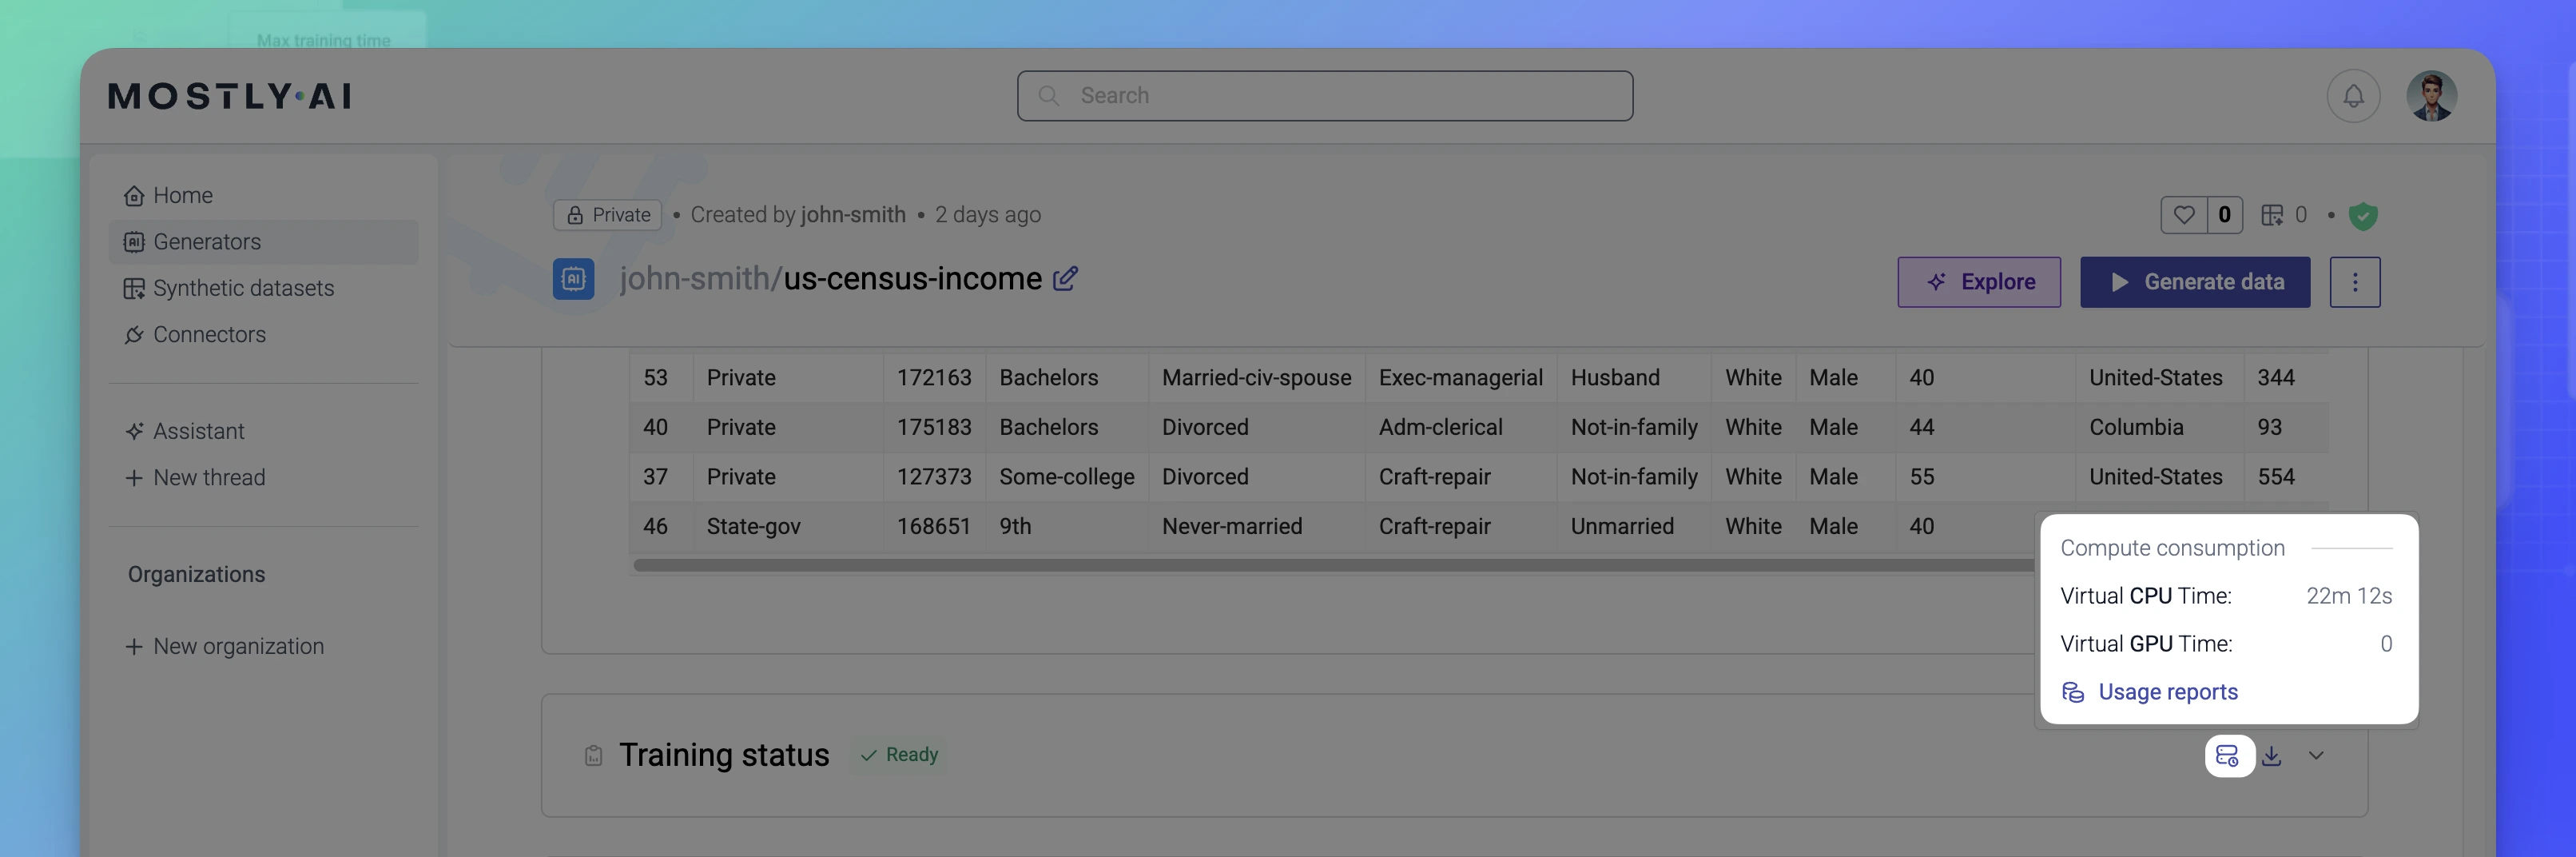Click the plus icon beside New organization

pyautogui.click(x=134, y=646)
